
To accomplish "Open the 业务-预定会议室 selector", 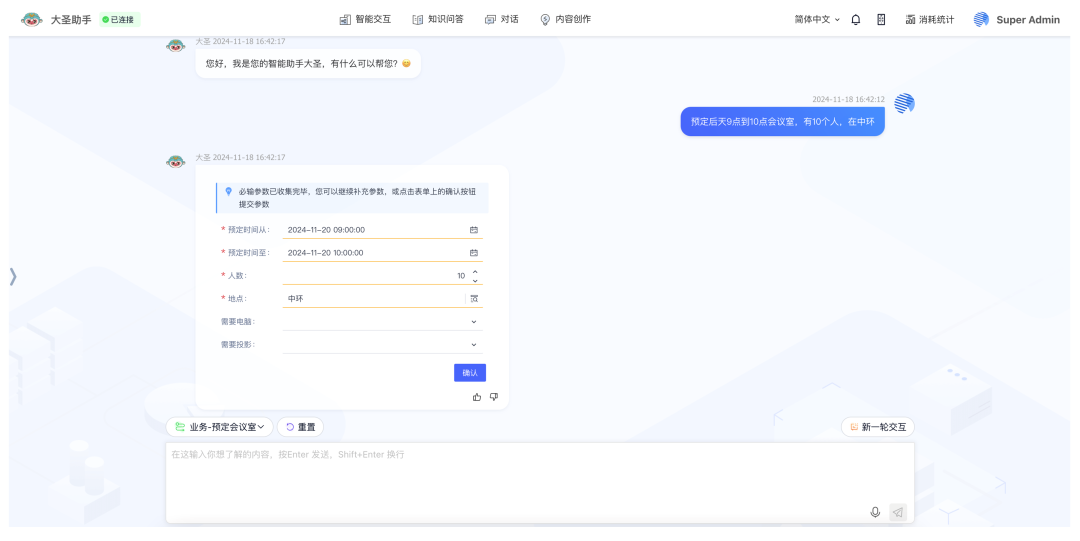I will pyautogui.click(x=219, y=427).
